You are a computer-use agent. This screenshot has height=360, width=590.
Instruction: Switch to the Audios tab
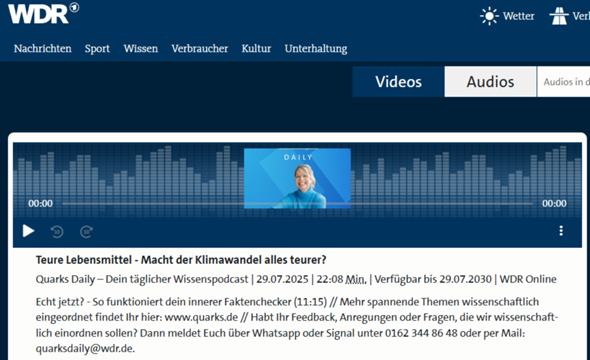pos(490,82)
